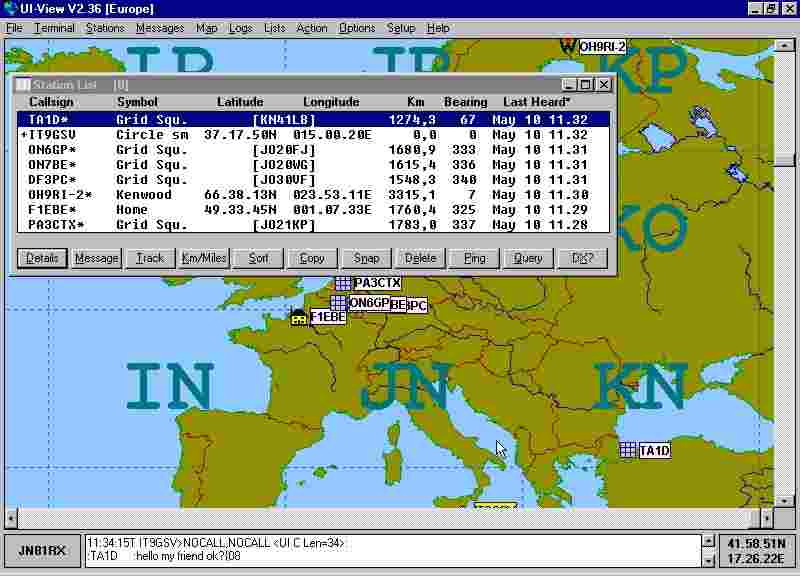Viewport: 800px width, 576px height.
Task: Click the TA1D grid square icon on map
Action: pos(627,450)
